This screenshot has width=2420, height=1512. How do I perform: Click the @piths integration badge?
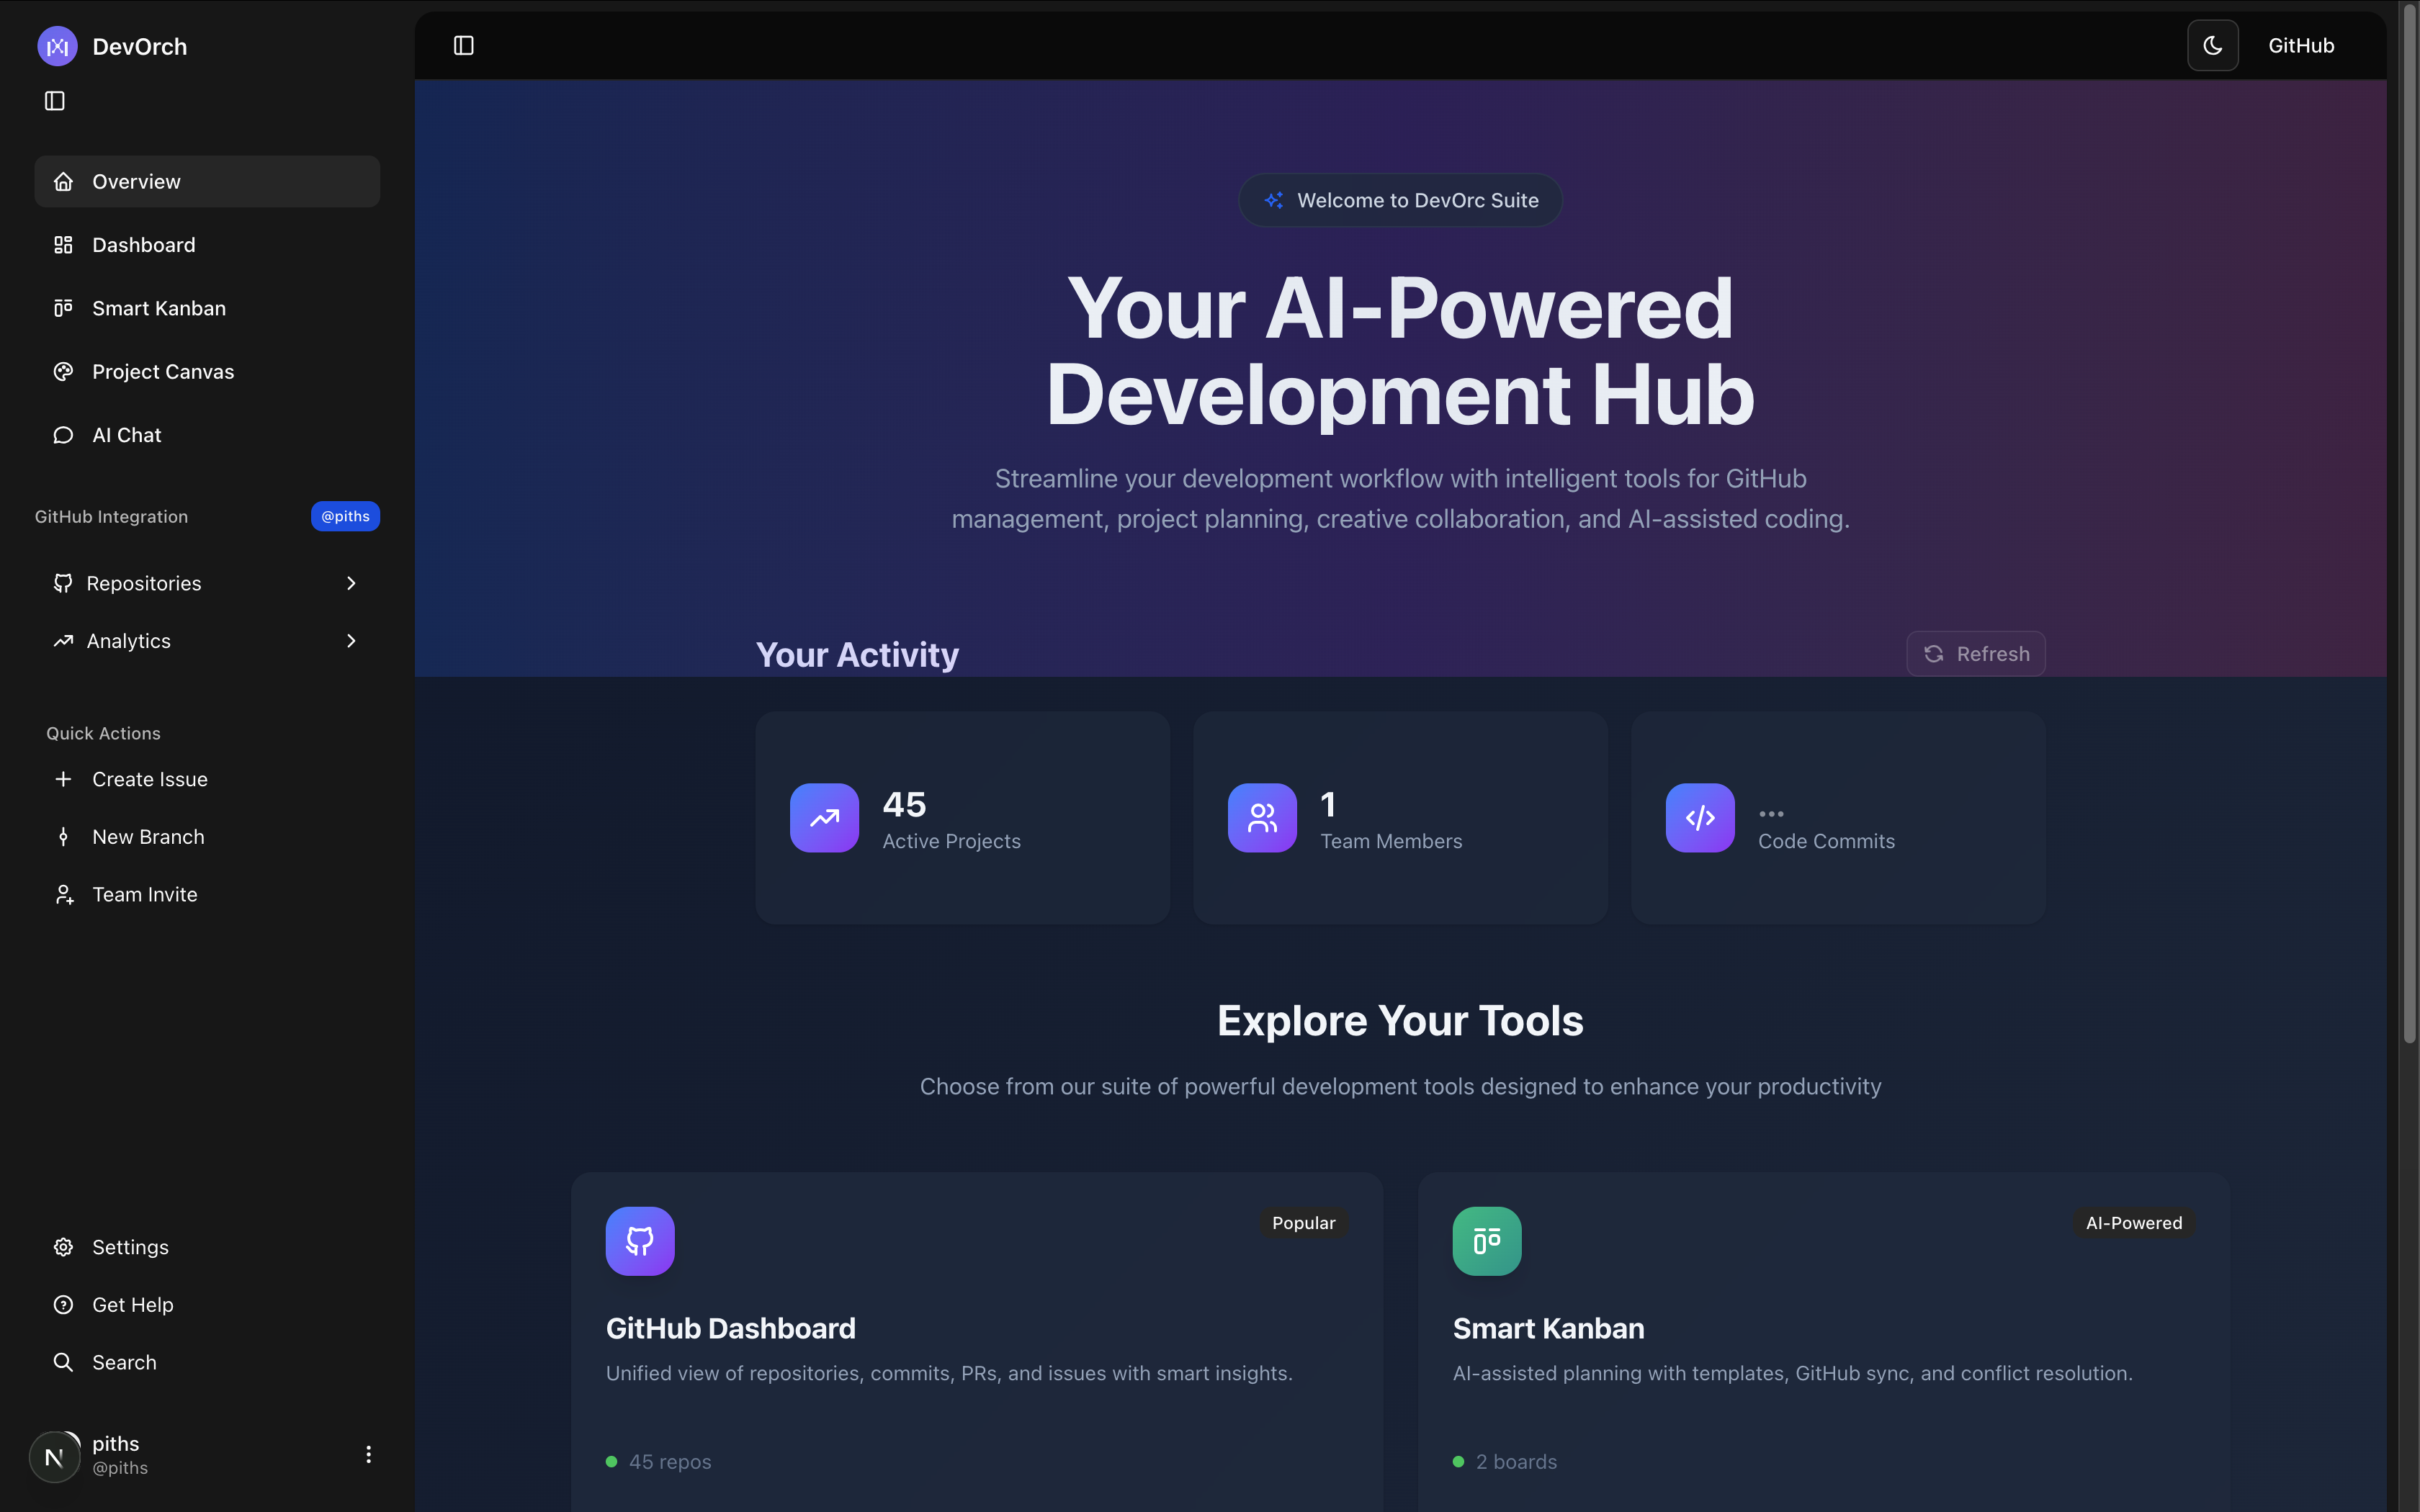[345, 517]
